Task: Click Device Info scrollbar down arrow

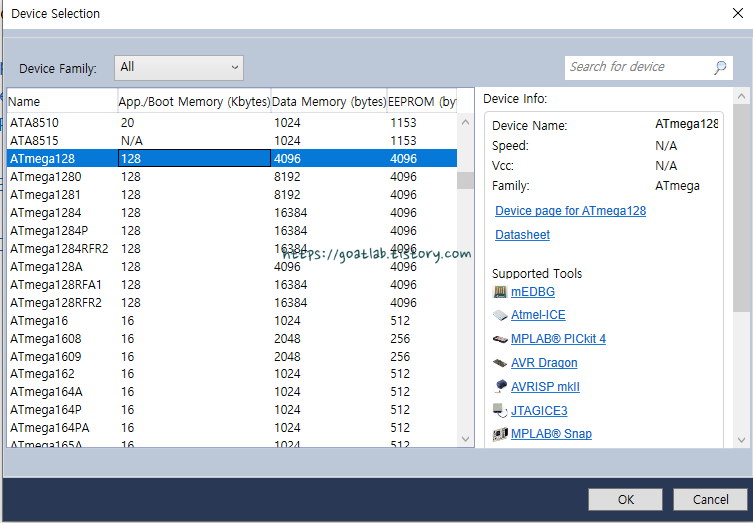Action: [x=741, y=439]
